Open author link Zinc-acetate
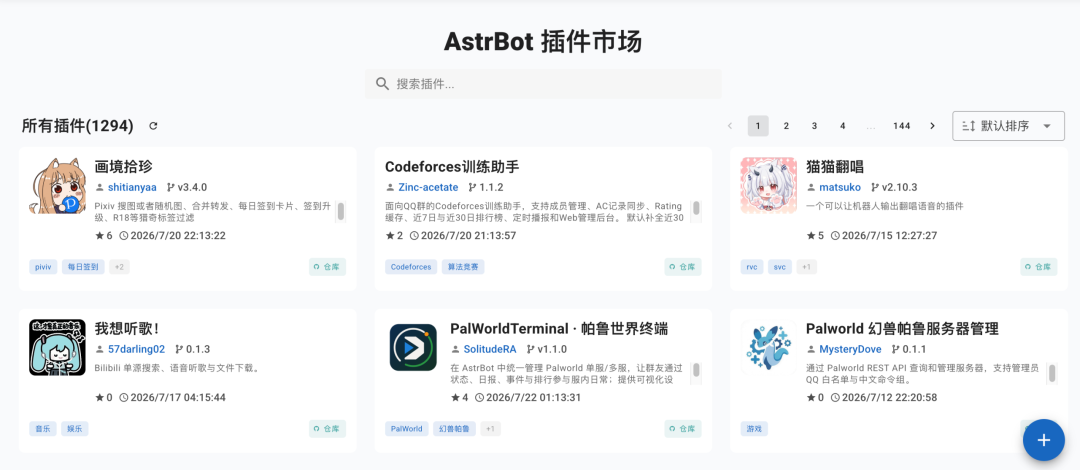 click(428, 187)
